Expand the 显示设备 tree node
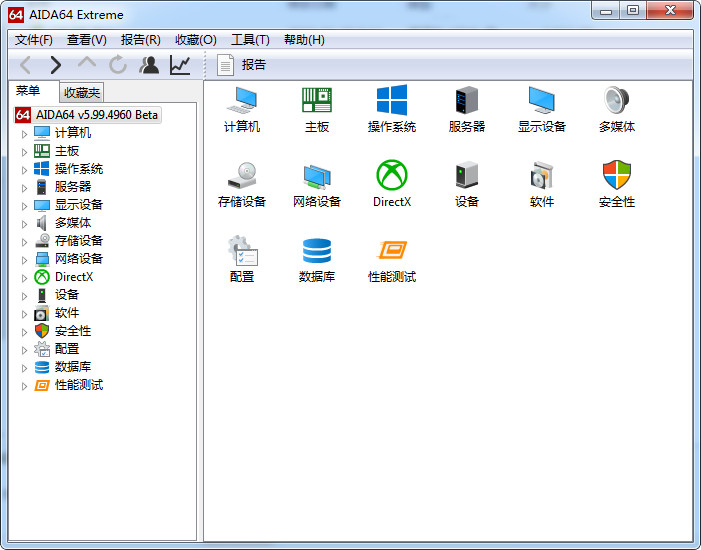701x550 pixels. pyautogui.click(x=24, y=206)
